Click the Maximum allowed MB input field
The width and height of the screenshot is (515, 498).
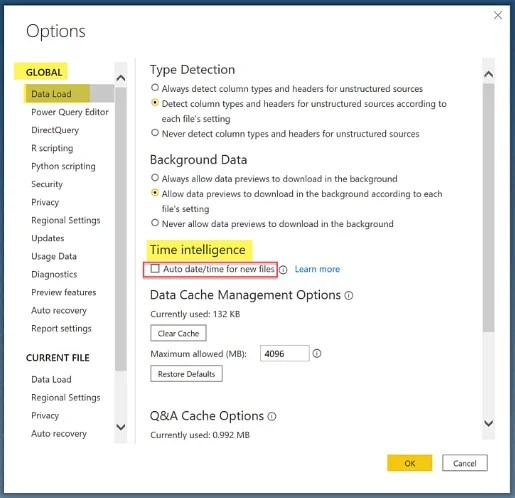tap(285, 354)
